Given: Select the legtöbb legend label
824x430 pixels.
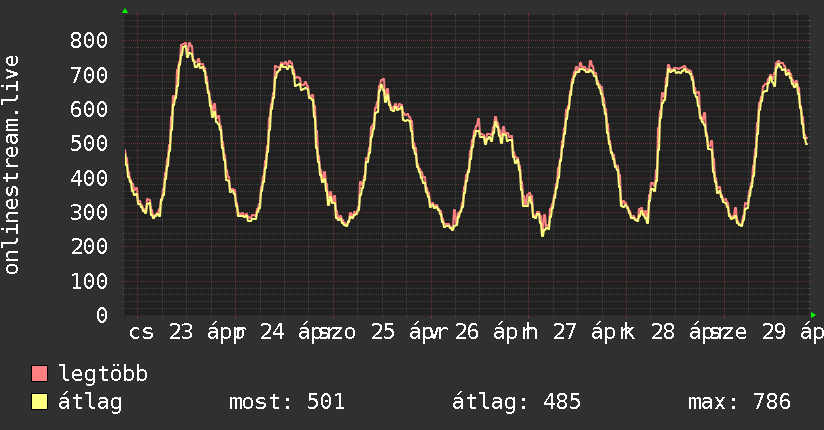Looking at the screenshot, I should (x=103, y=373).
